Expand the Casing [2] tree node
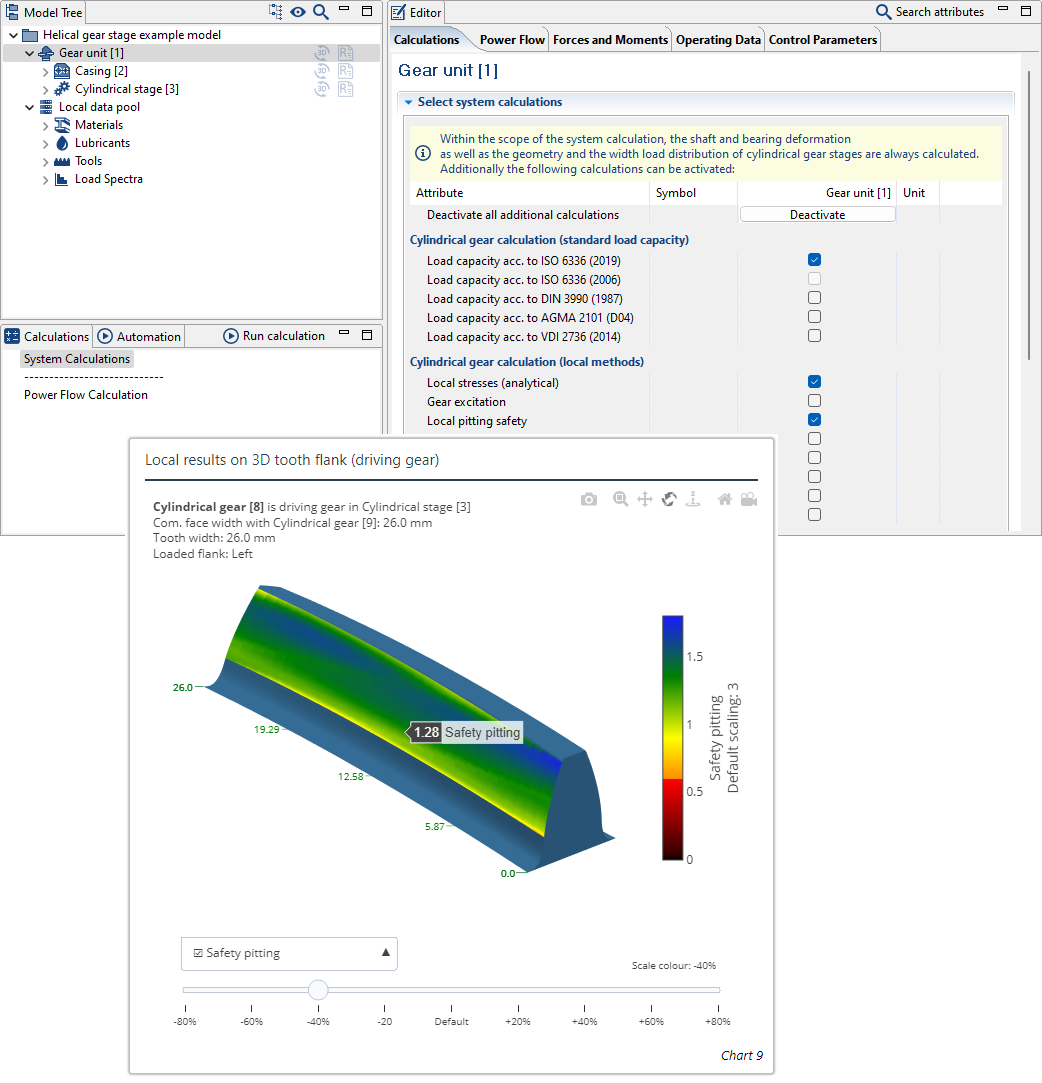The image size is (1042, 1083). coord(46,71)
